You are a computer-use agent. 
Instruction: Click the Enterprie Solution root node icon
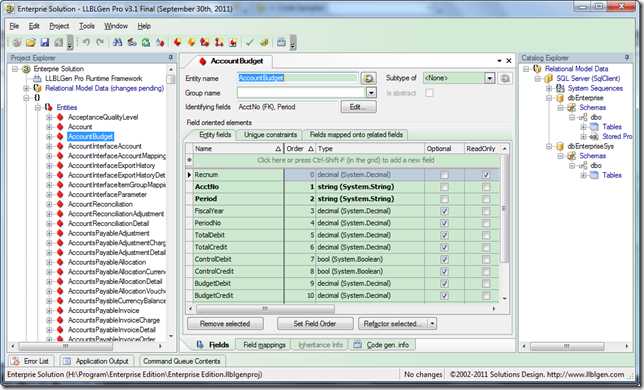coord(27,69)
